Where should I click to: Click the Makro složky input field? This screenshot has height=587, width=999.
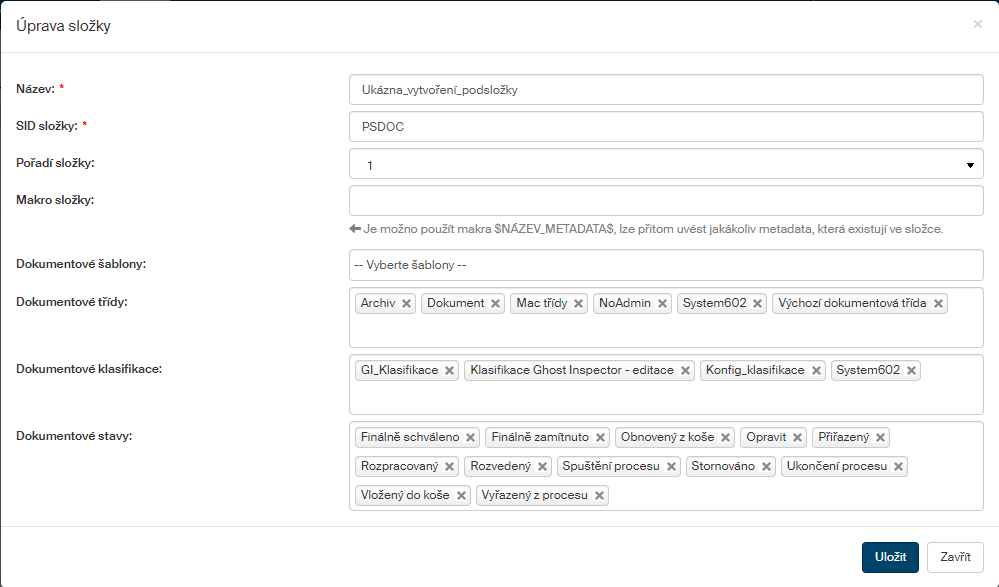click(x=666, y=201)
